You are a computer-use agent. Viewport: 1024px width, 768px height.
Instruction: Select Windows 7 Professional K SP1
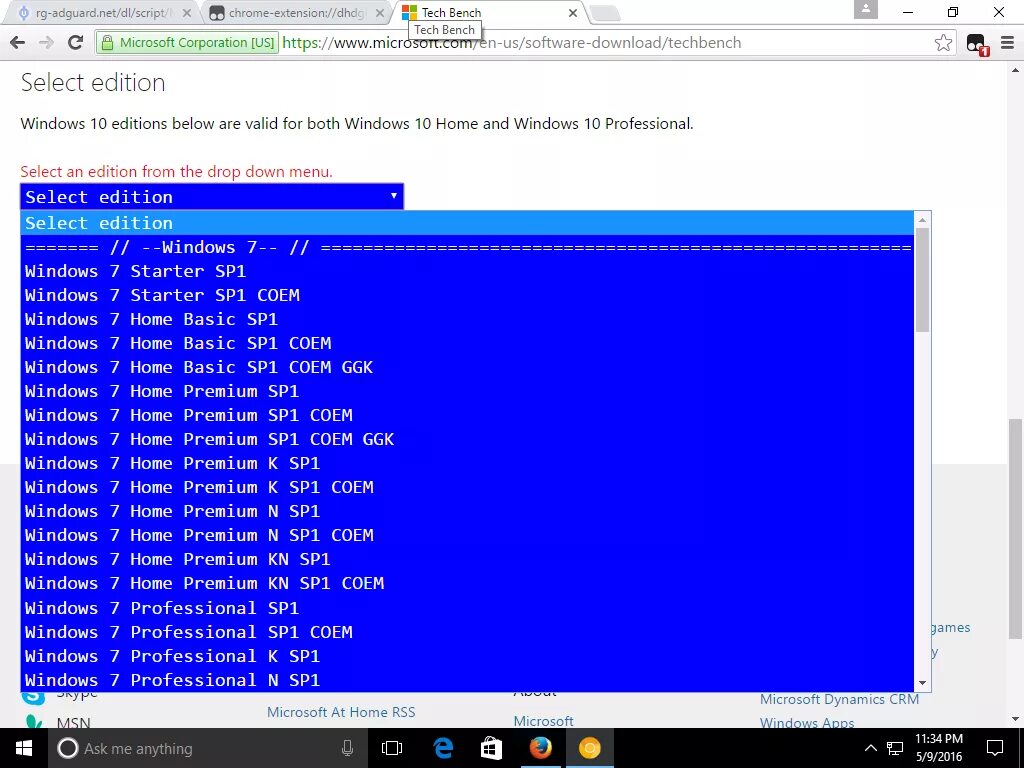click(467, 656)
